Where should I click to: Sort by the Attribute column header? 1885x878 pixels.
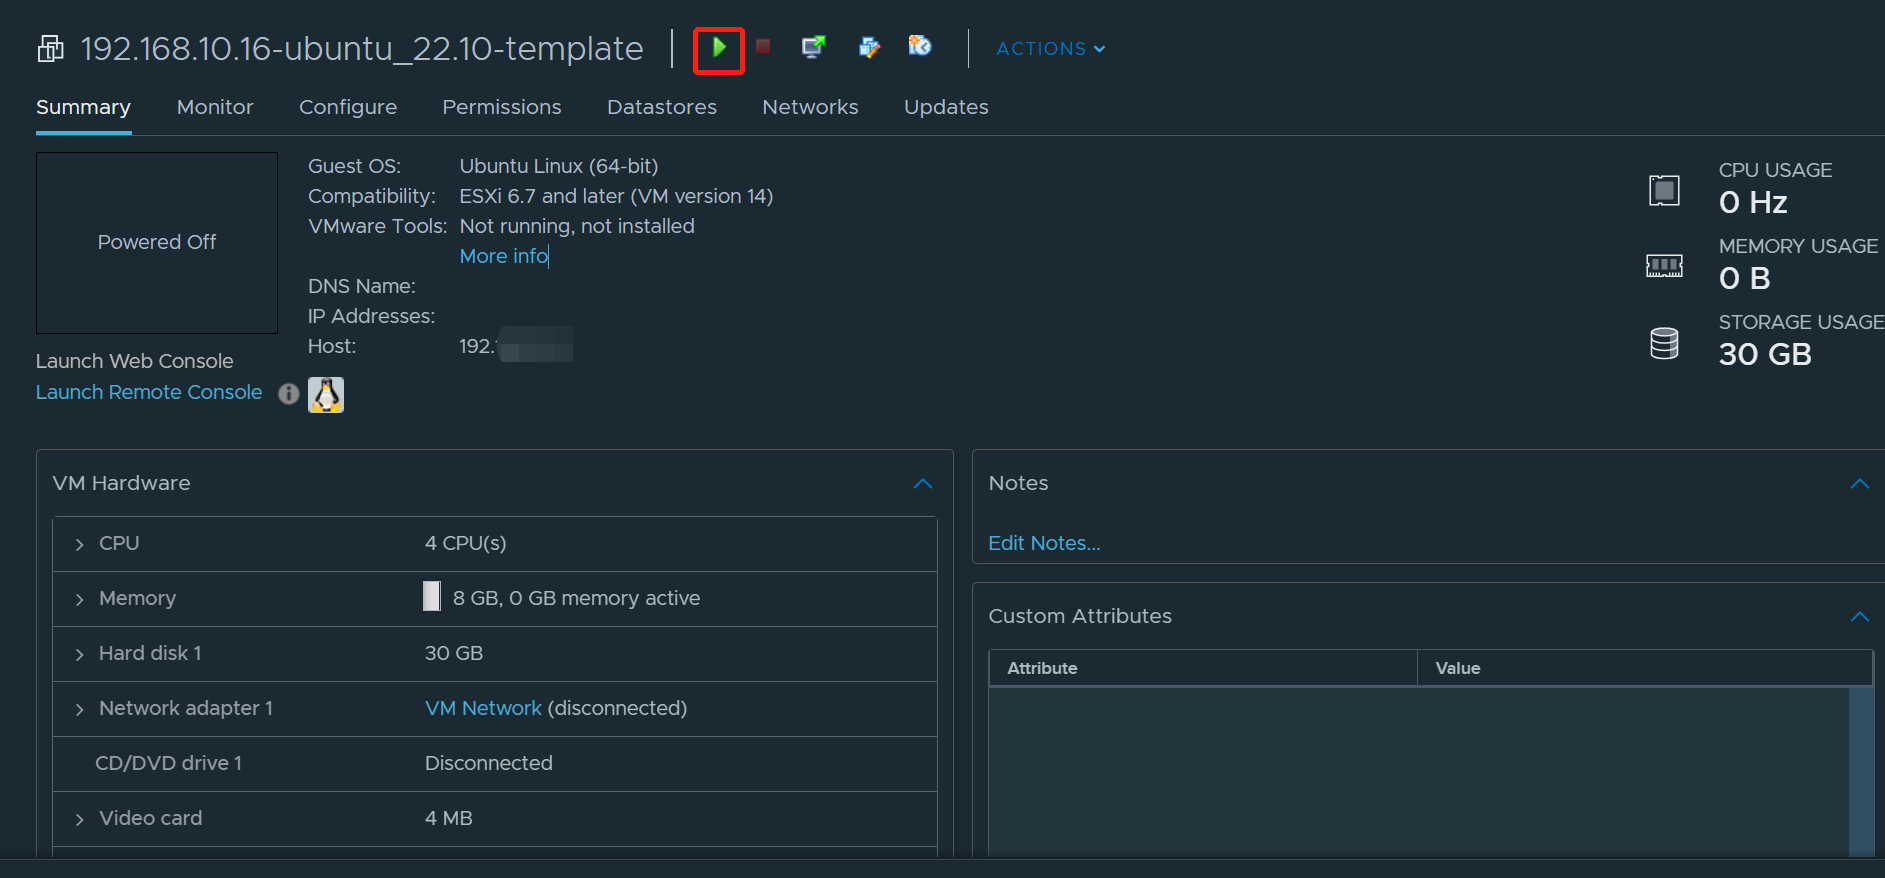1203,668
